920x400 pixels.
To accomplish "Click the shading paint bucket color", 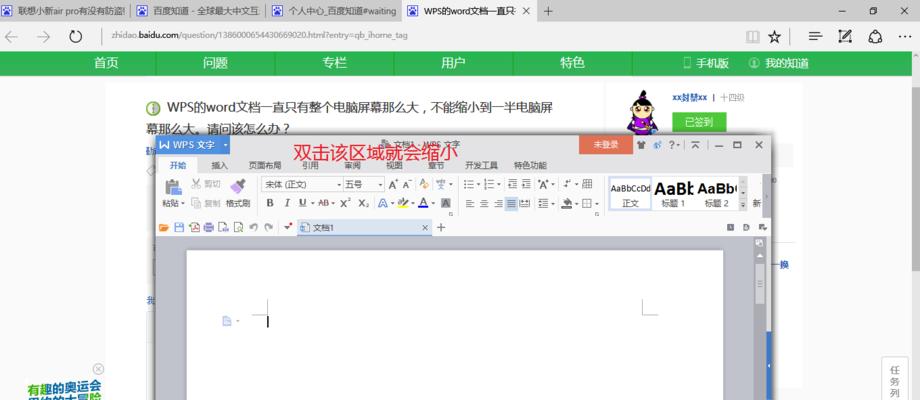I will (x=569, y=204).
